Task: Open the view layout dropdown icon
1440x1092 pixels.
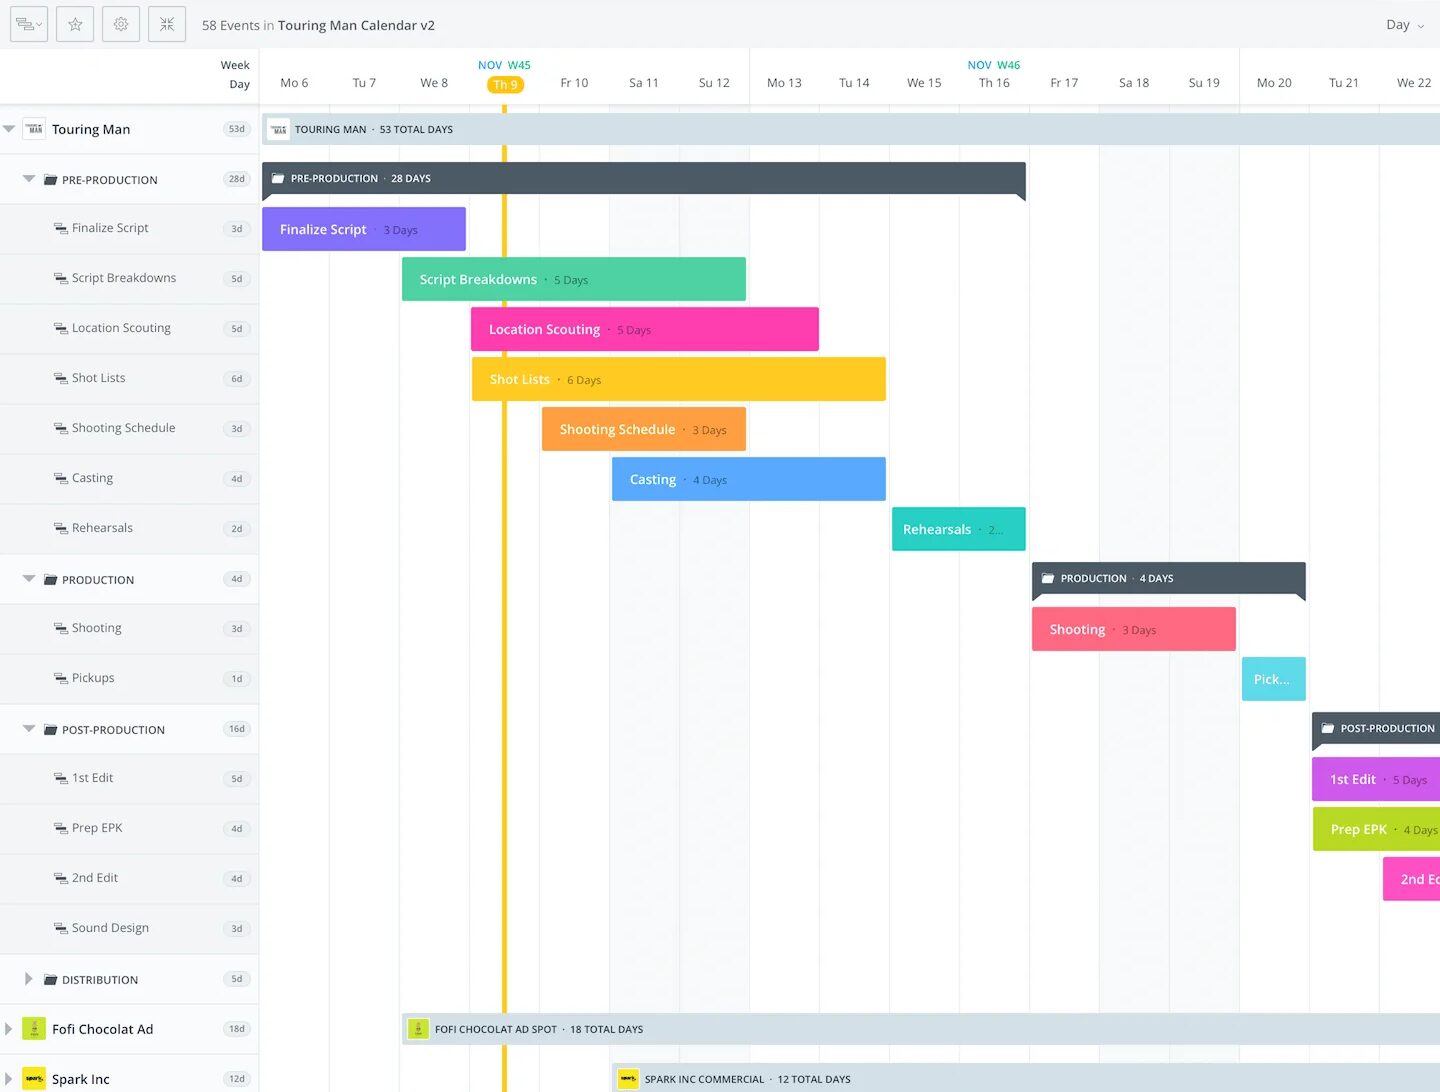Action: pyautogui.click(x=29, y=24)
